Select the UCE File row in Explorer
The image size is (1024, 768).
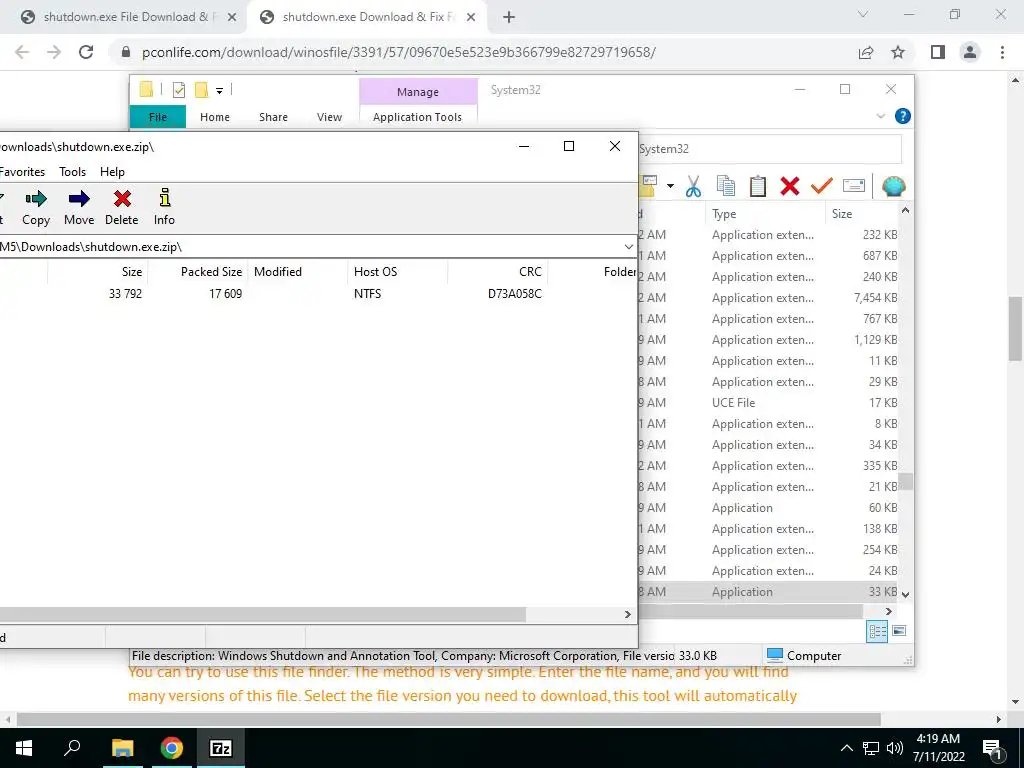click(768, 403)
